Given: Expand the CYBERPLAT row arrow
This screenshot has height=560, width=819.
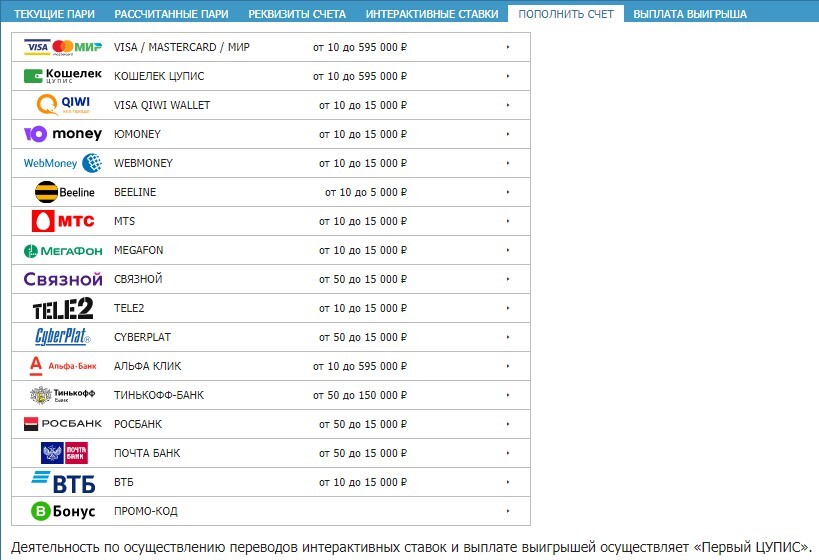Looking at the screenshot, I should click(x=508, y=337).
